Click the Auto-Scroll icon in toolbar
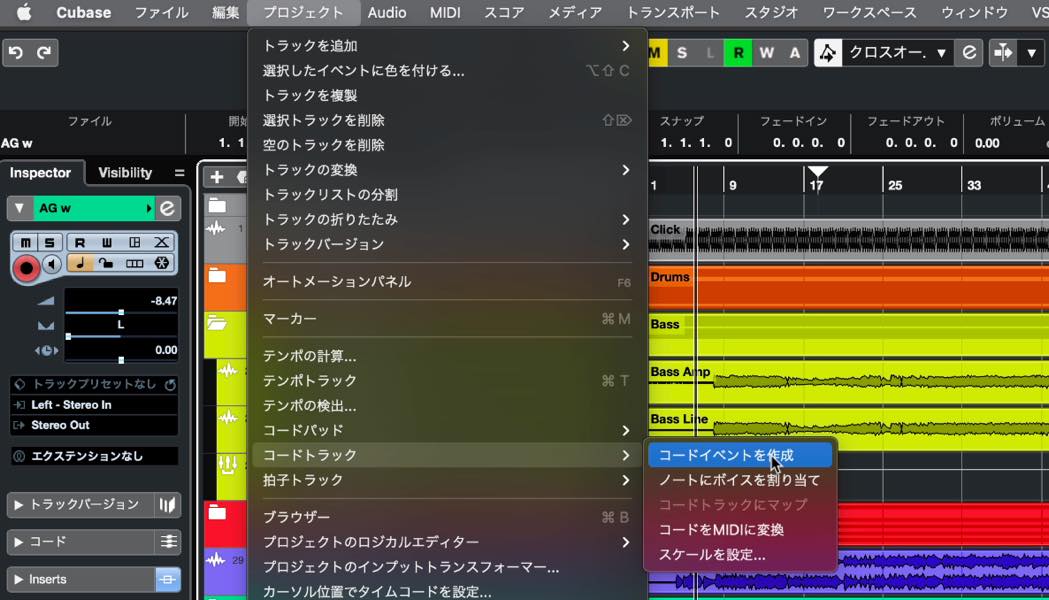The image size is (1049, 600). [1003, 52]
